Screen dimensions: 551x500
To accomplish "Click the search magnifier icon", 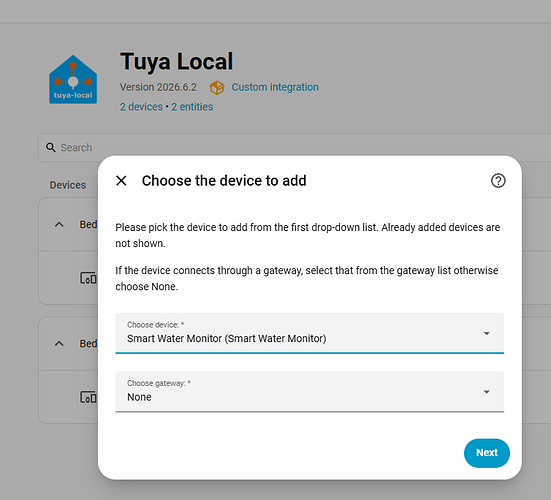I will [x=51, y=148].
